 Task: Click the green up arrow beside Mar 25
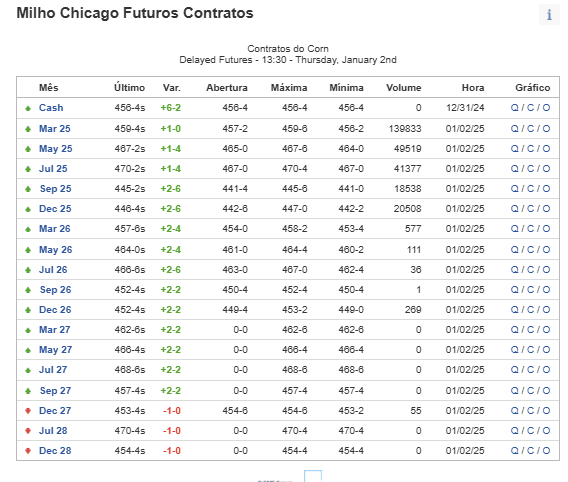pyautogui.click(x=28, y=129)
